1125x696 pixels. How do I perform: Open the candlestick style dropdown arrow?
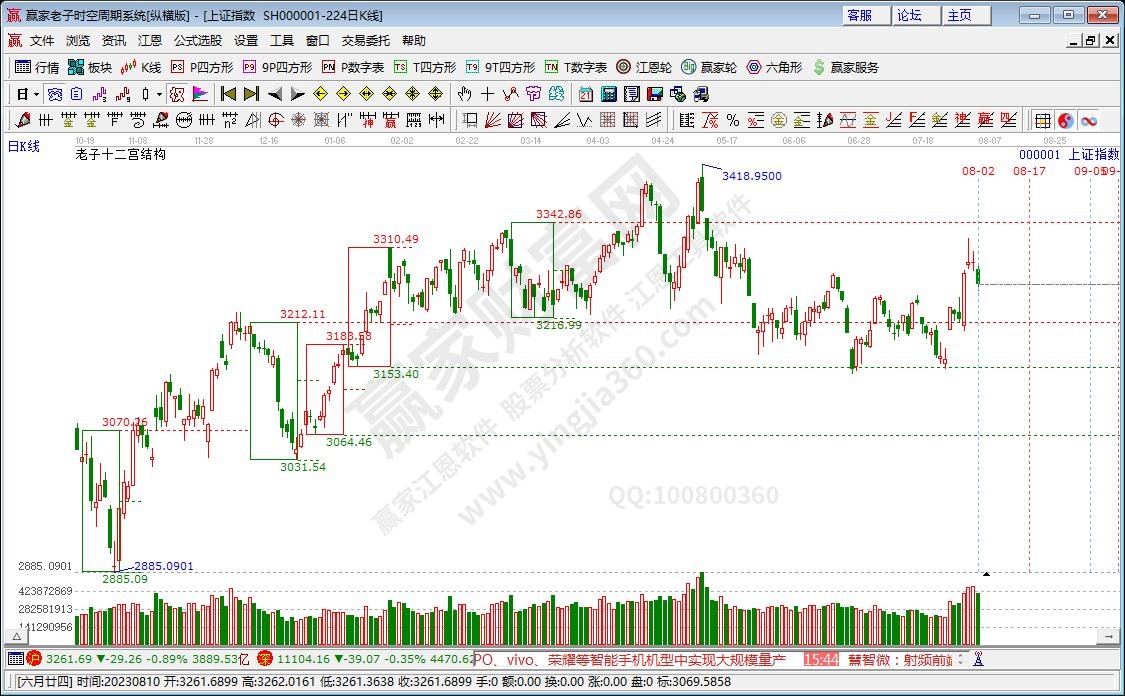coord(160,94)
